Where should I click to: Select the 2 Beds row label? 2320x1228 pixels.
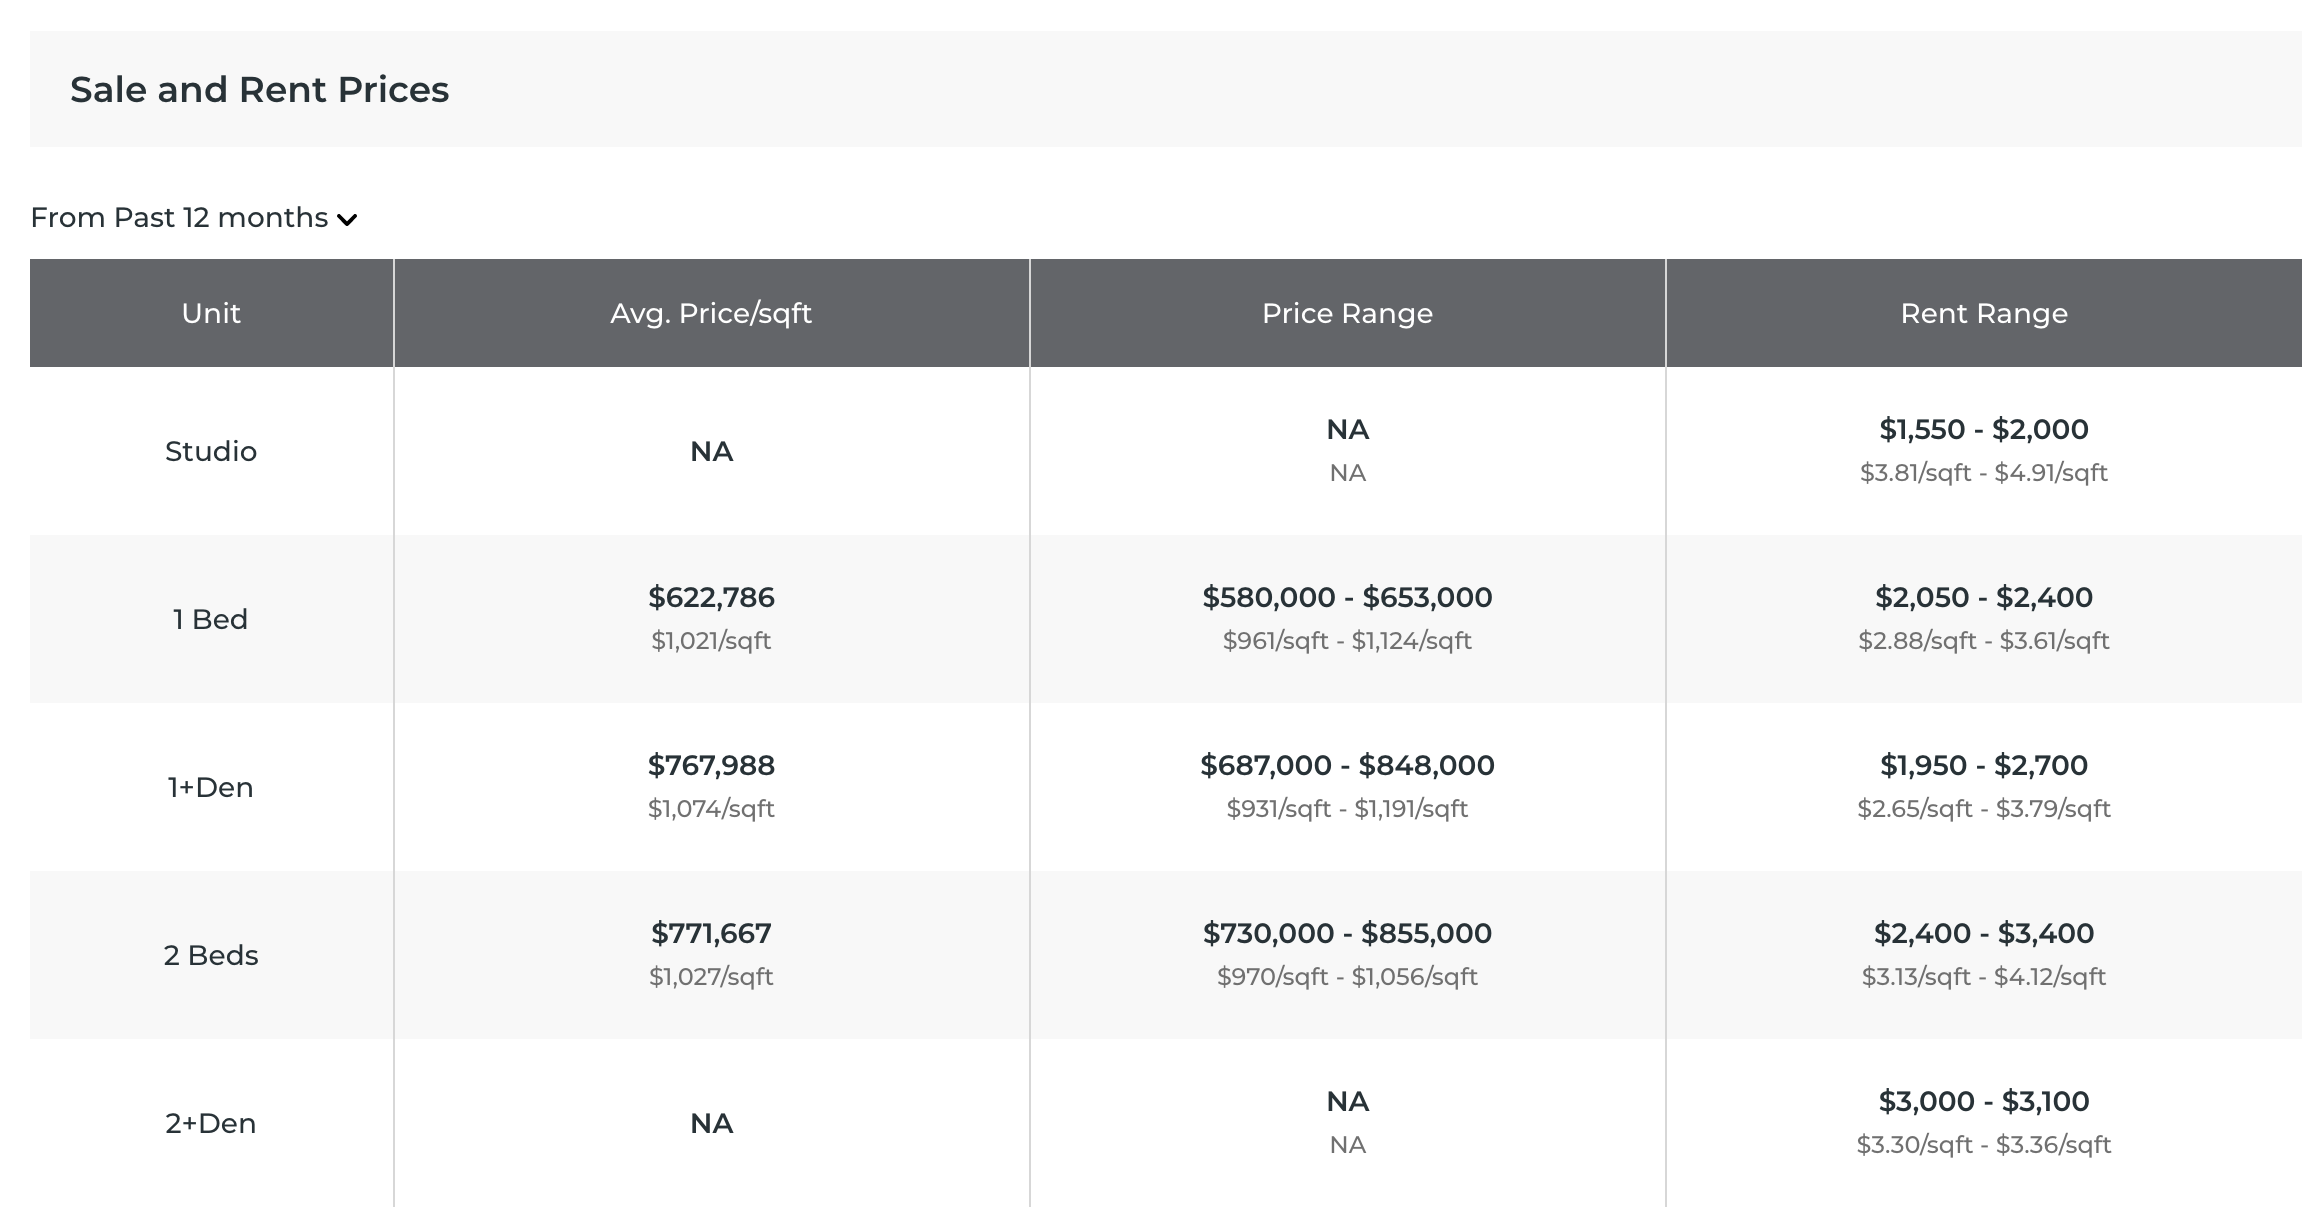click(x=211, y=956)
